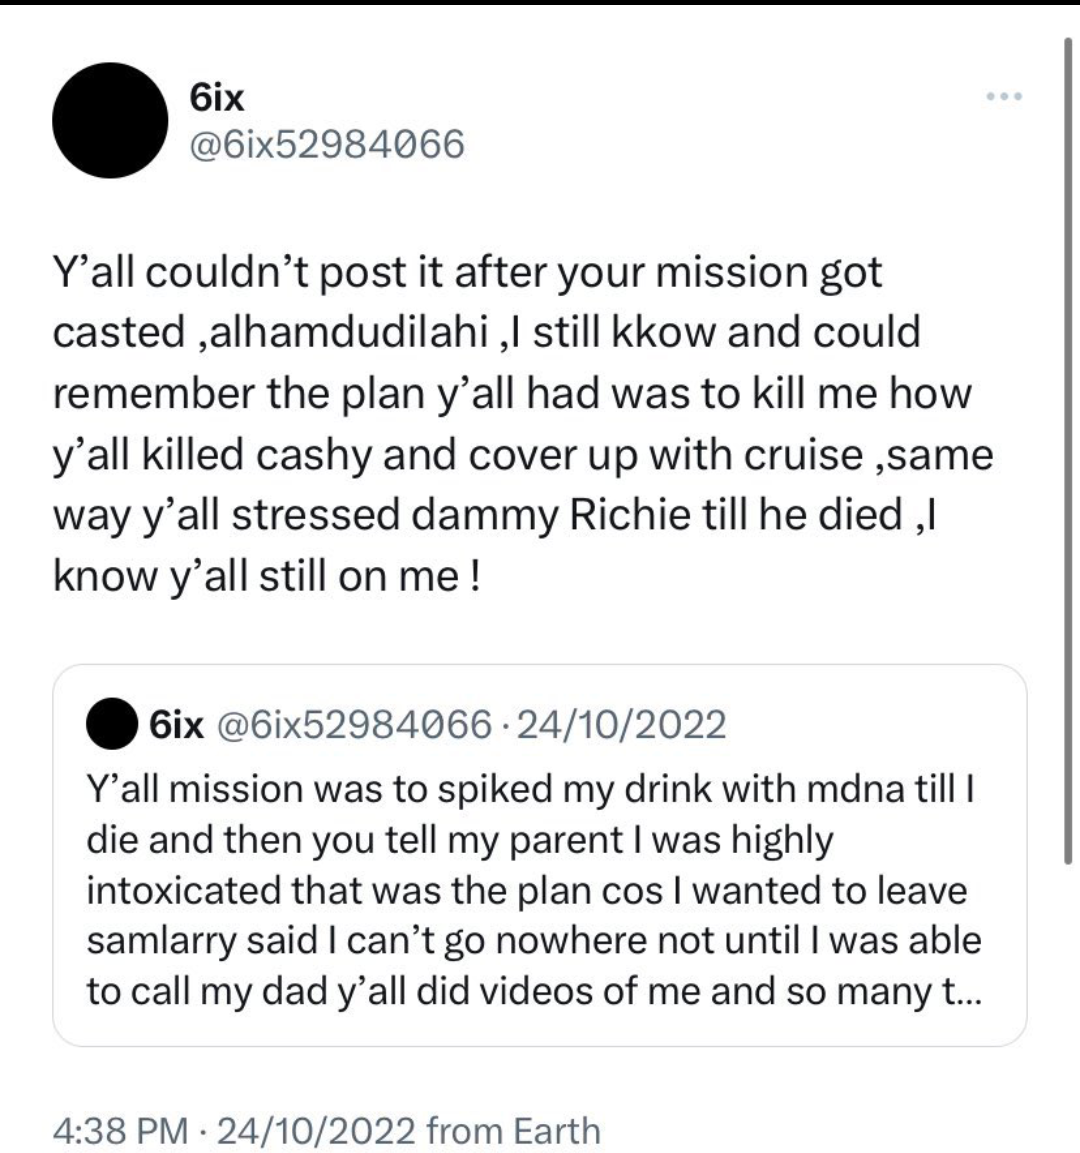This screenshot has height=1153, width=1080.
Task: Click the @6ix52984066 handle under the top name
Action: tap(326, 145)
